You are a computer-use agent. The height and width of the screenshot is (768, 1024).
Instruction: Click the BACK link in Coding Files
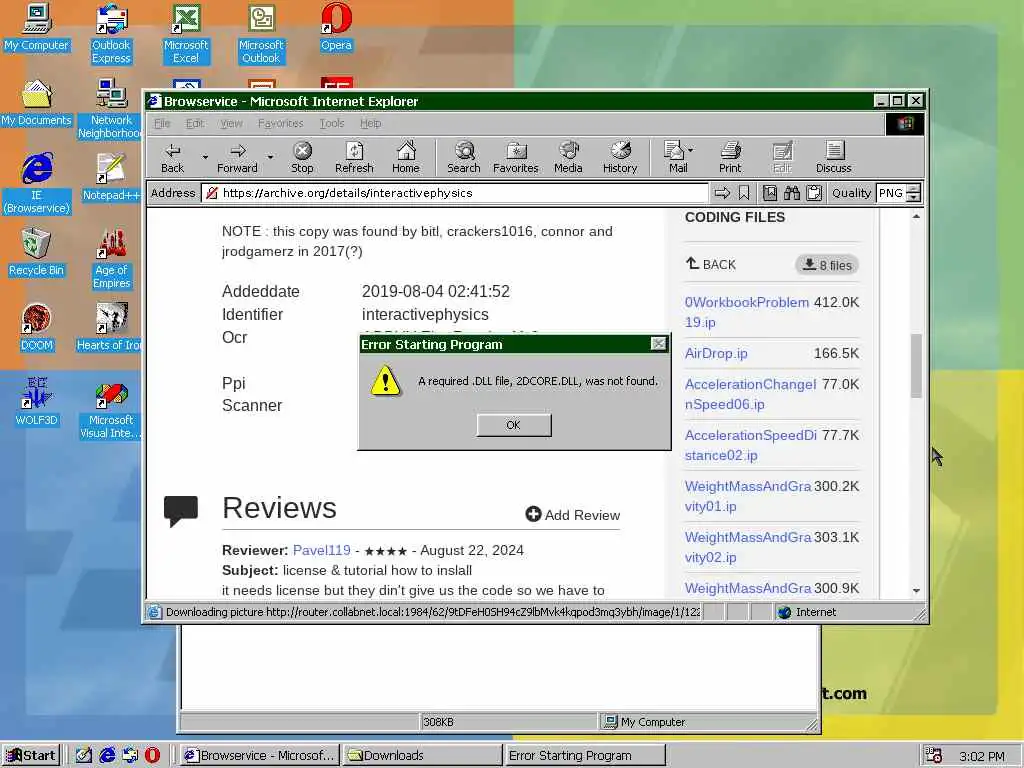pos(711,264)
